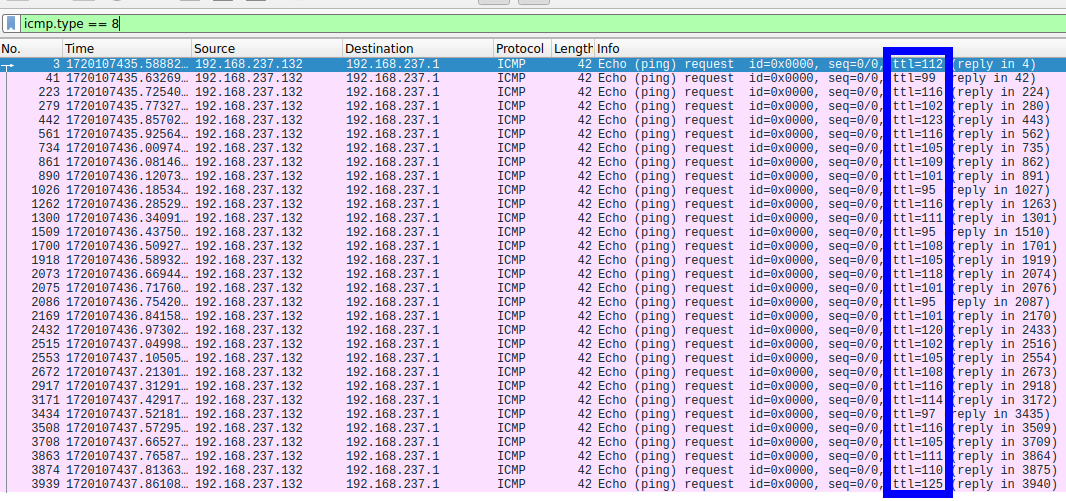Select packet number 1300 row

tap(533, 218)
